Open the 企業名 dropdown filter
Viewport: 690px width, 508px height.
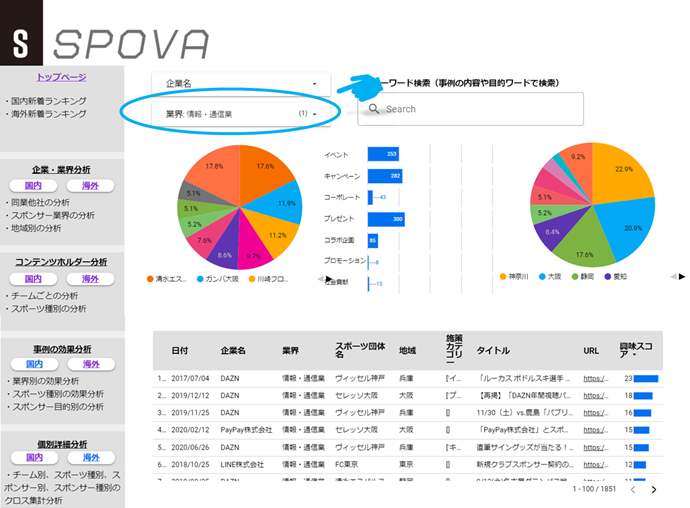tap(241, 83)
